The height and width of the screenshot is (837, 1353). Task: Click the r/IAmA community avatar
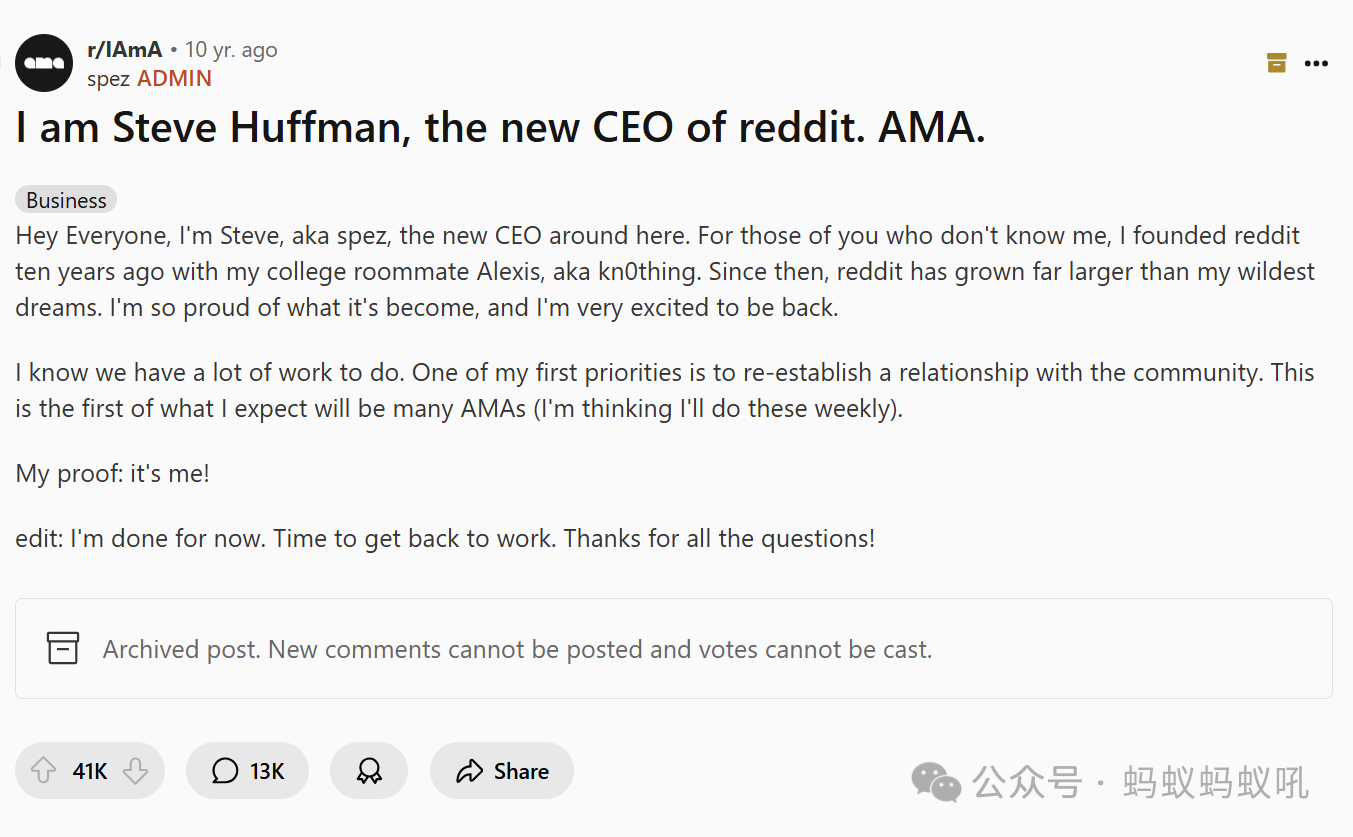(44, 63)
